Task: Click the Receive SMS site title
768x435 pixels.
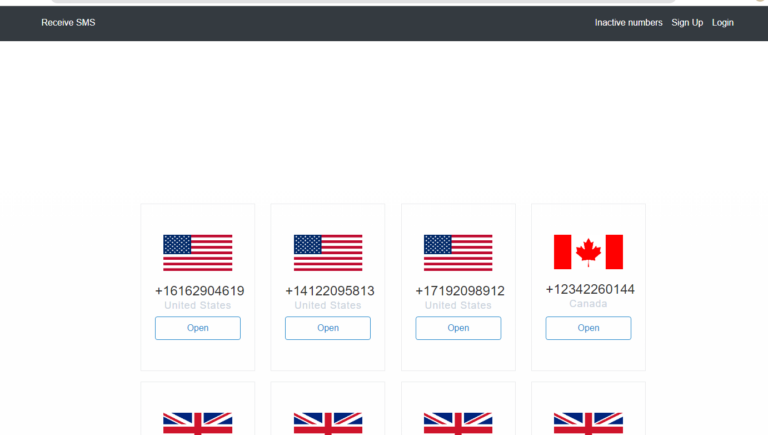Action: click(68, 22)
